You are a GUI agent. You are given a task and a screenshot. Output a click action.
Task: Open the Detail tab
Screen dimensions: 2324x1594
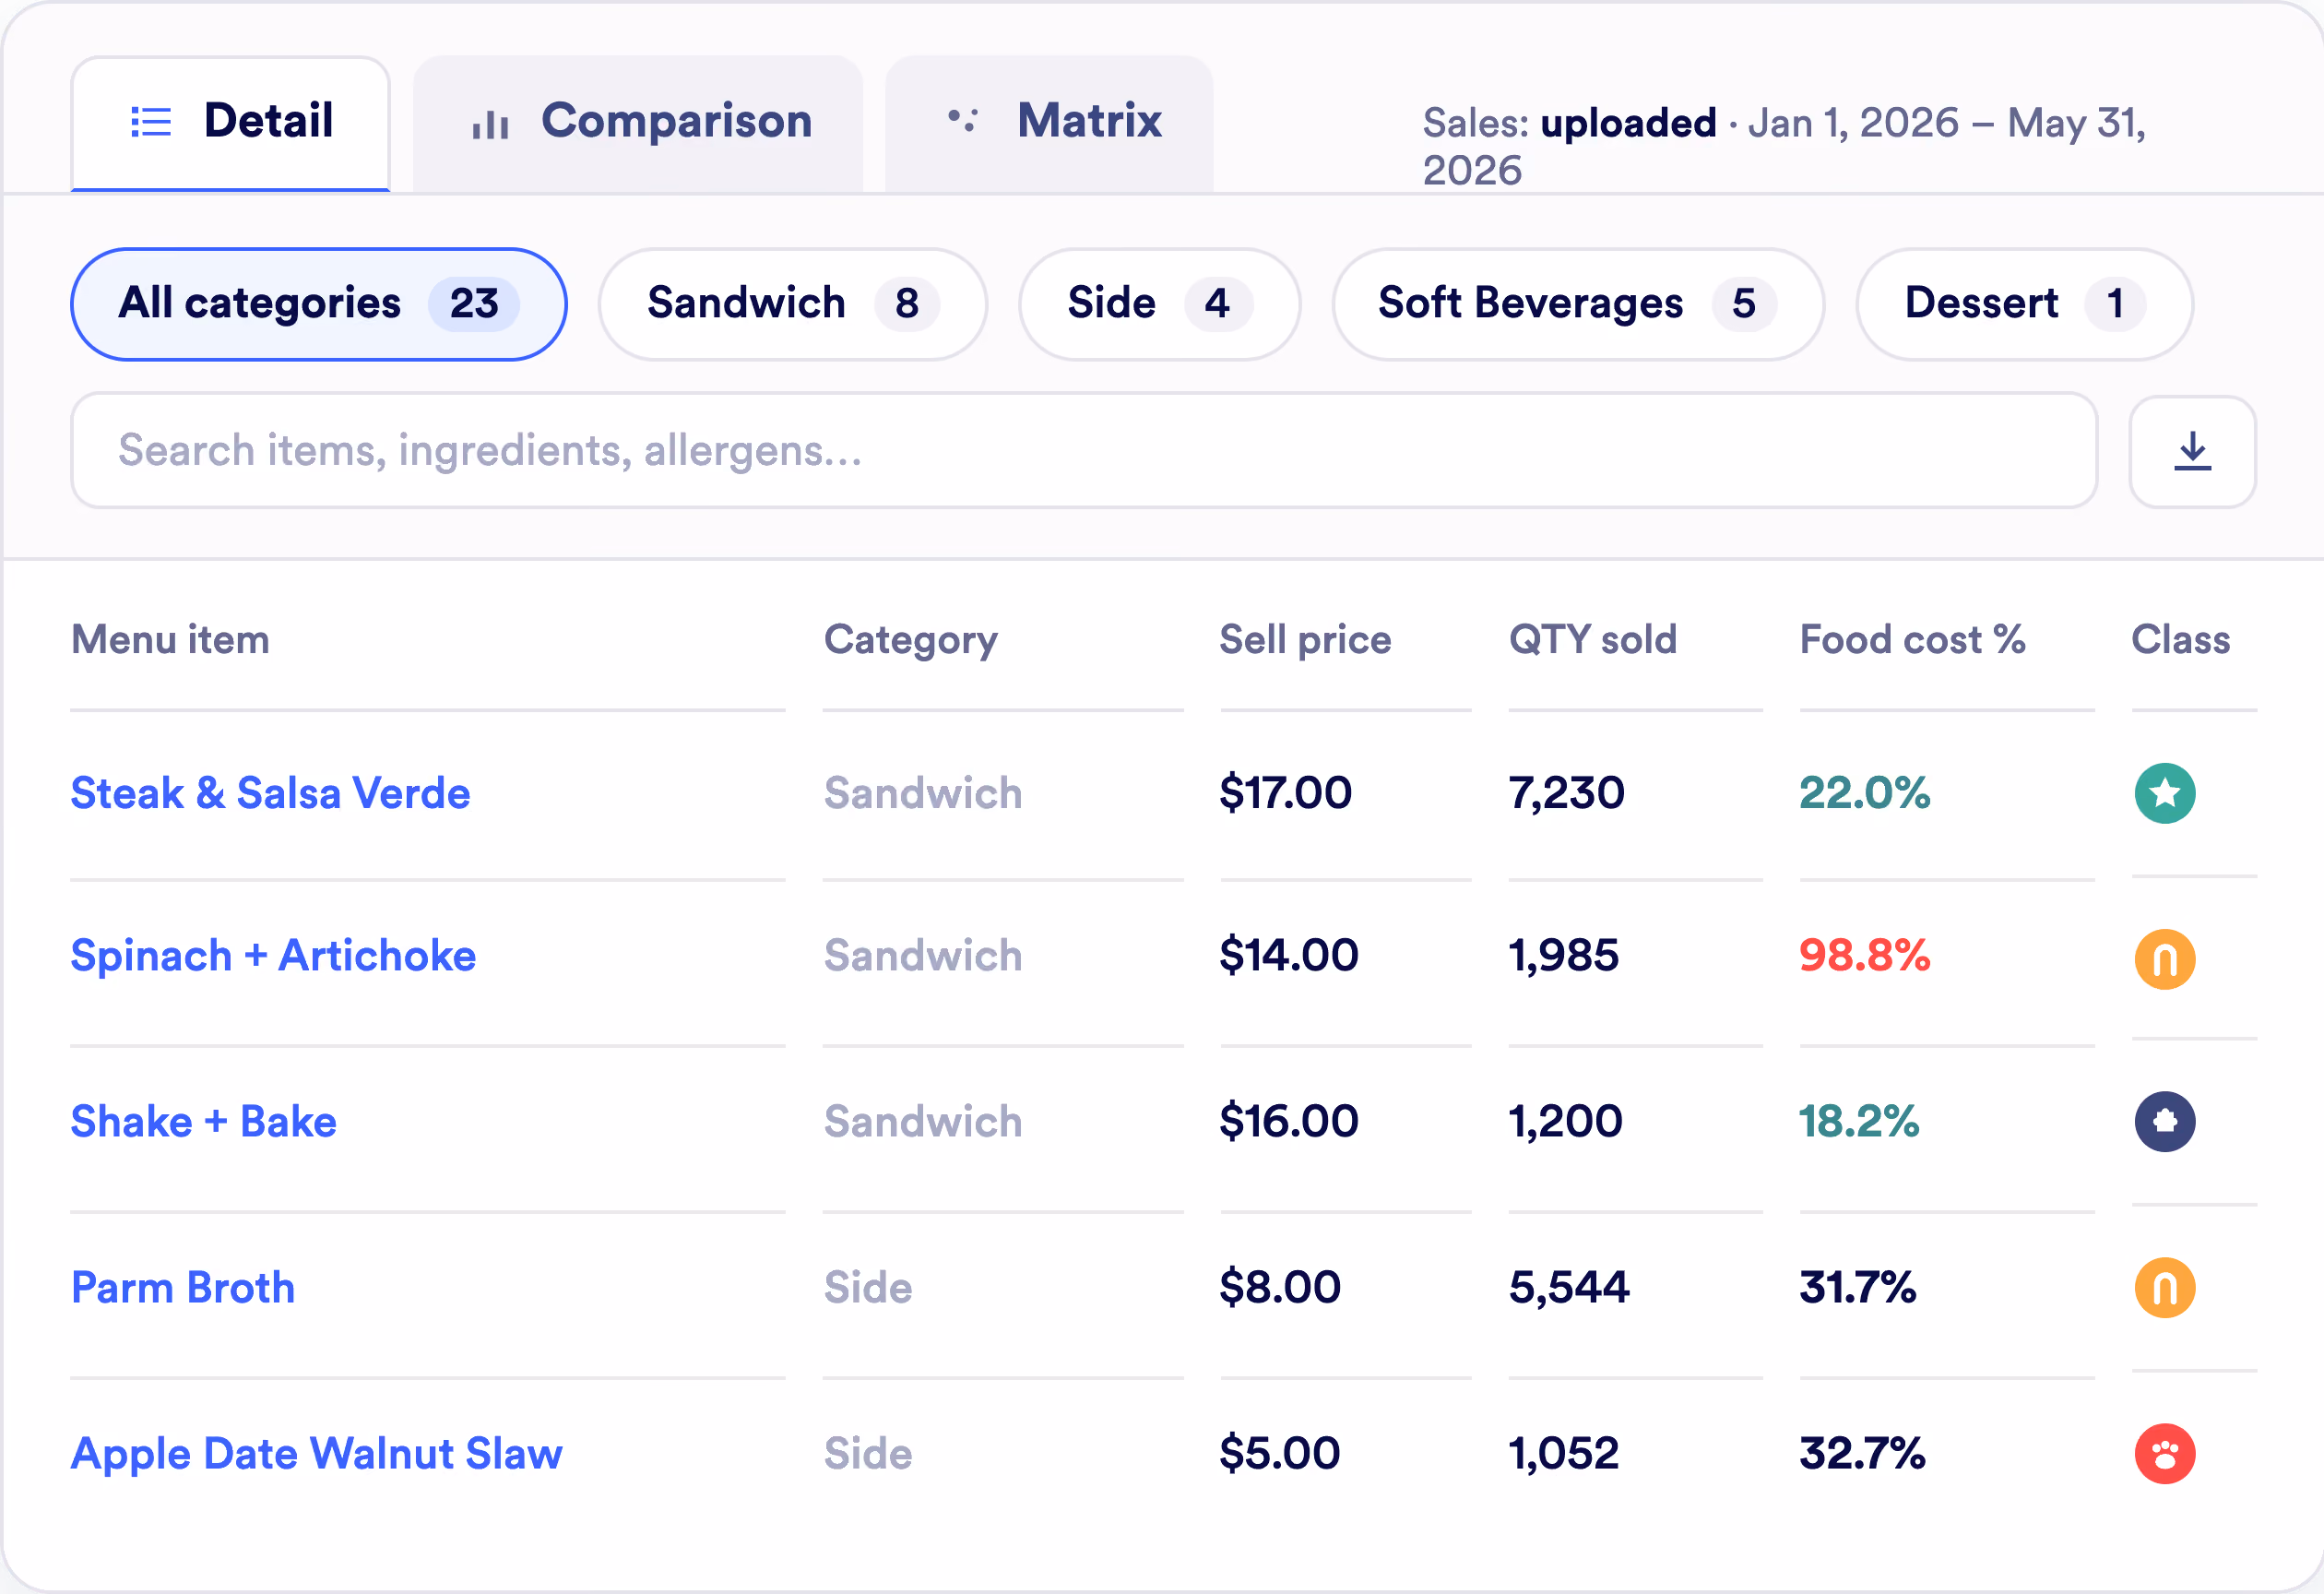230,123
